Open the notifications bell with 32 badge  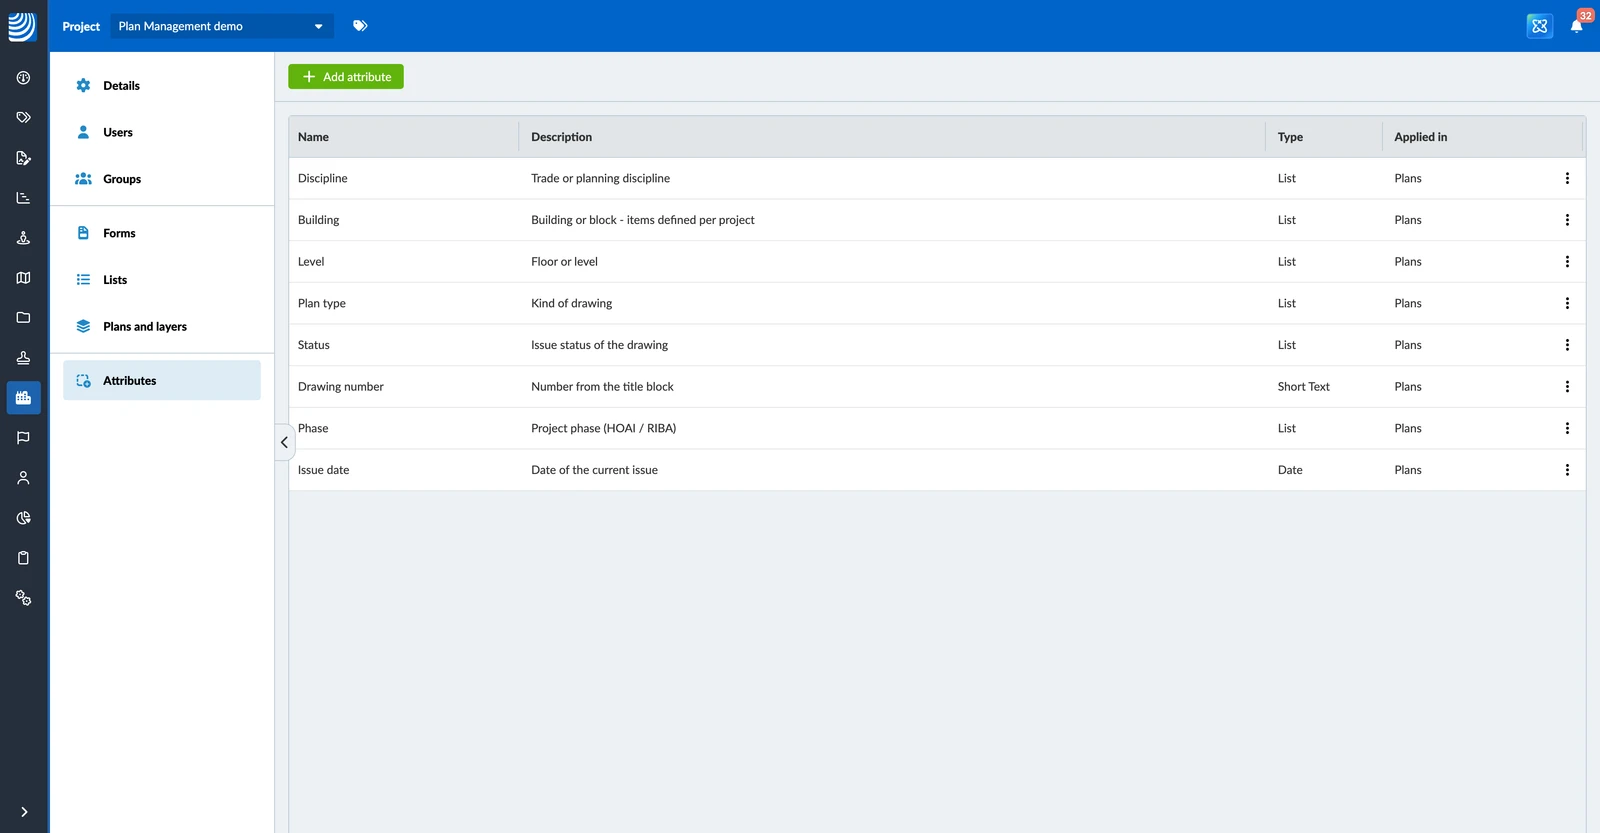(1577, 26)
